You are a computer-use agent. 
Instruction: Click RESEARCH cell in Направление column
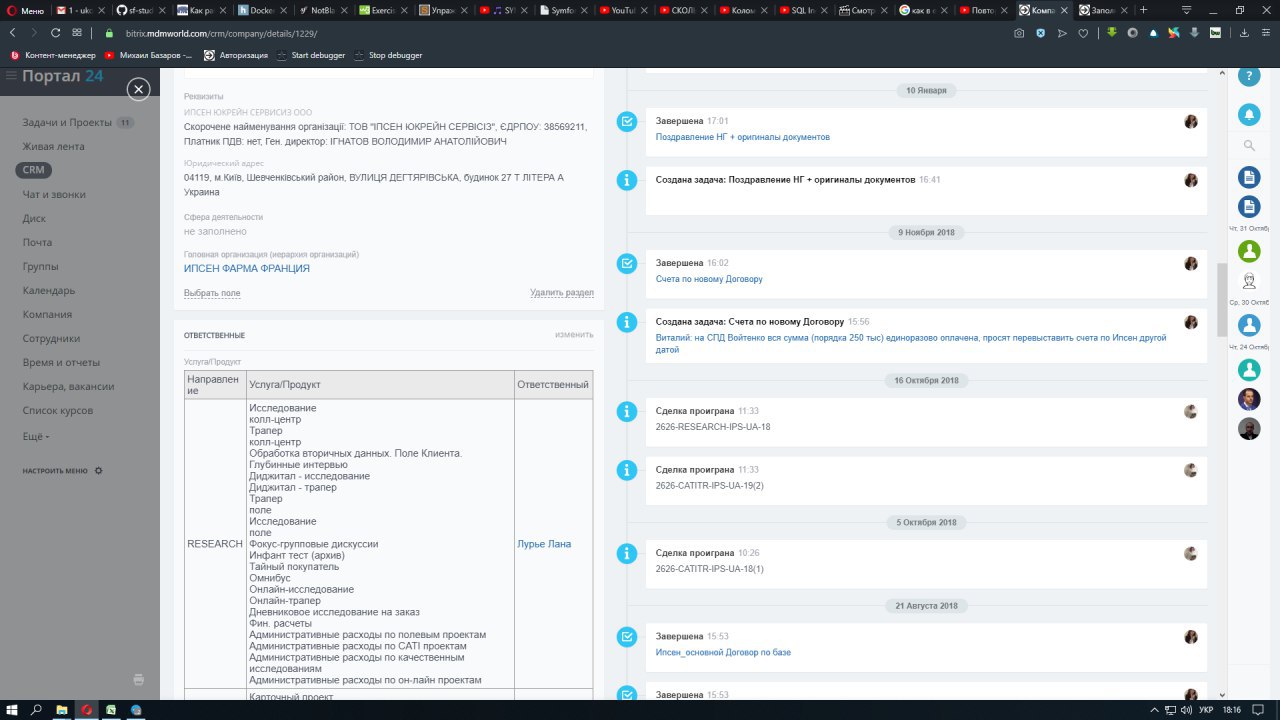[x=215, y=544]
